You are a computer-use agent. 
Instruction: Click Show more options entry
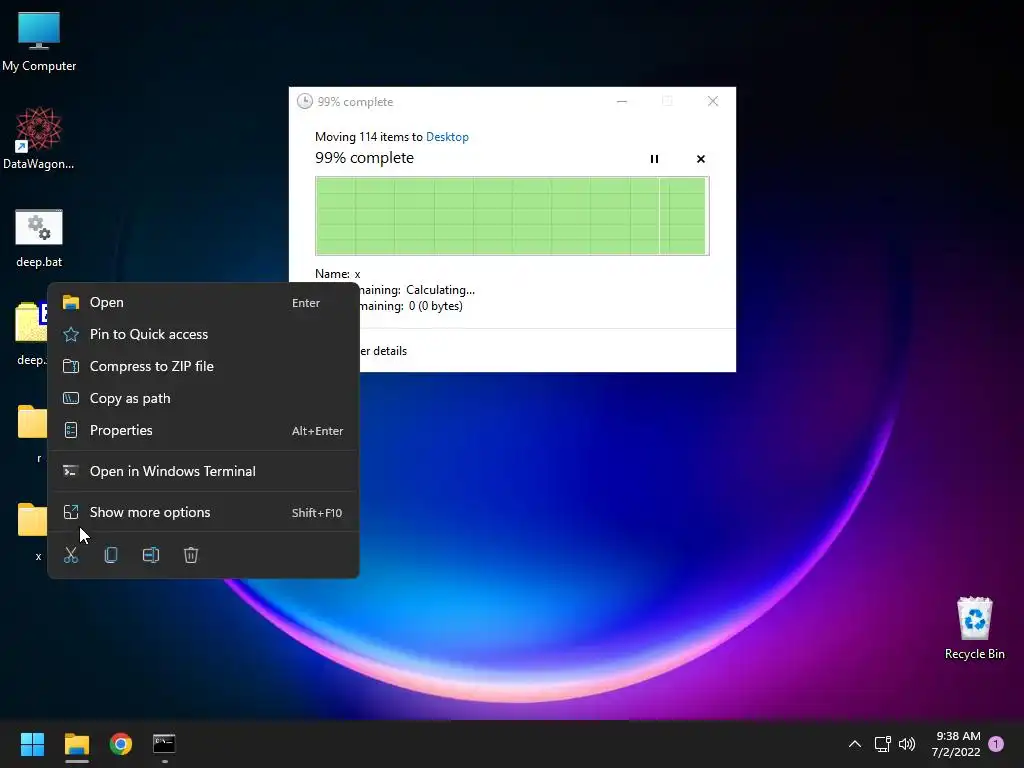(x=203, y=513)
